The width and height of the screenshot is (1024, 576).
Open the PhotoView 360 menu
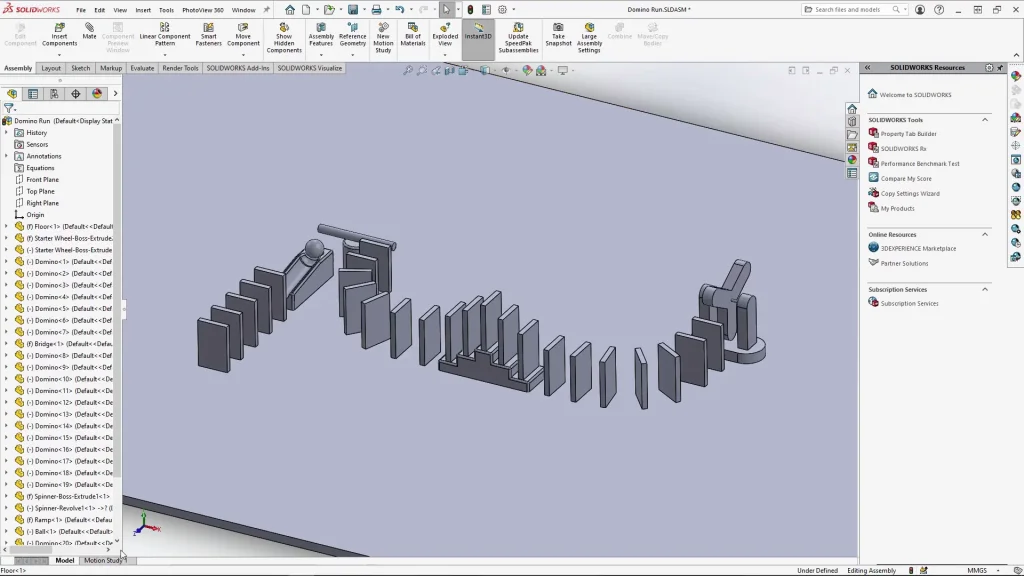(x=202, y=10)
